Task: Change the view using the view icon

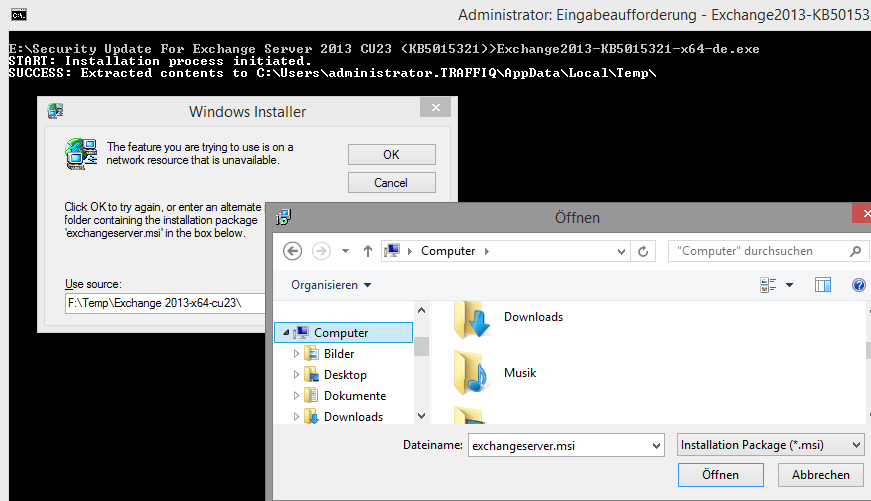Action: tap(768, 285)
